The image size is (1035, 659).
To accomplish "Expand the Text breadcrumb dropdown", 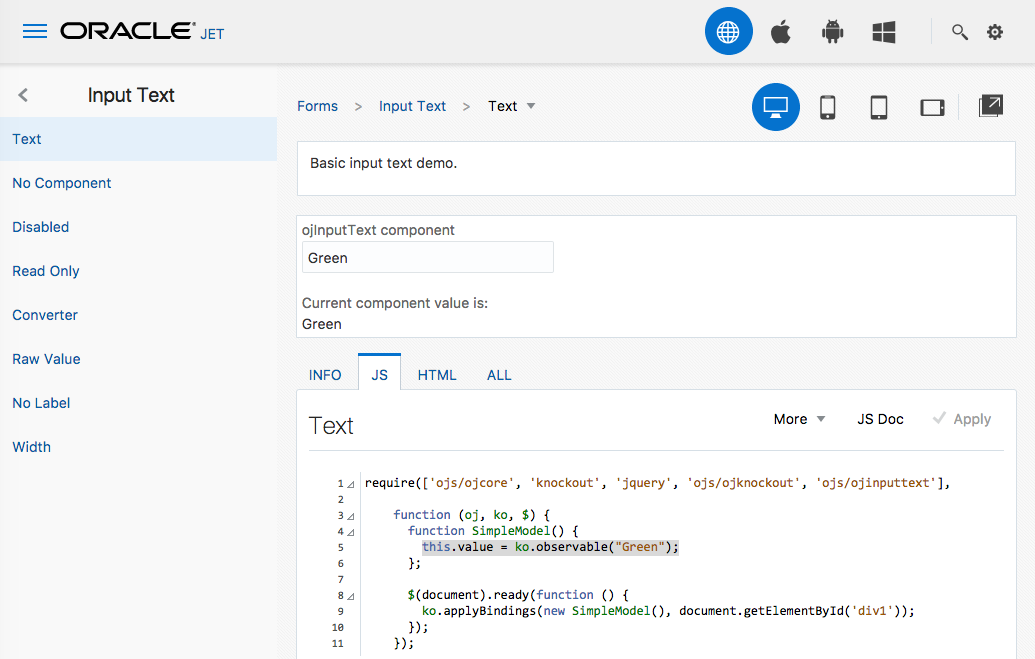I will tap(531, 106).
